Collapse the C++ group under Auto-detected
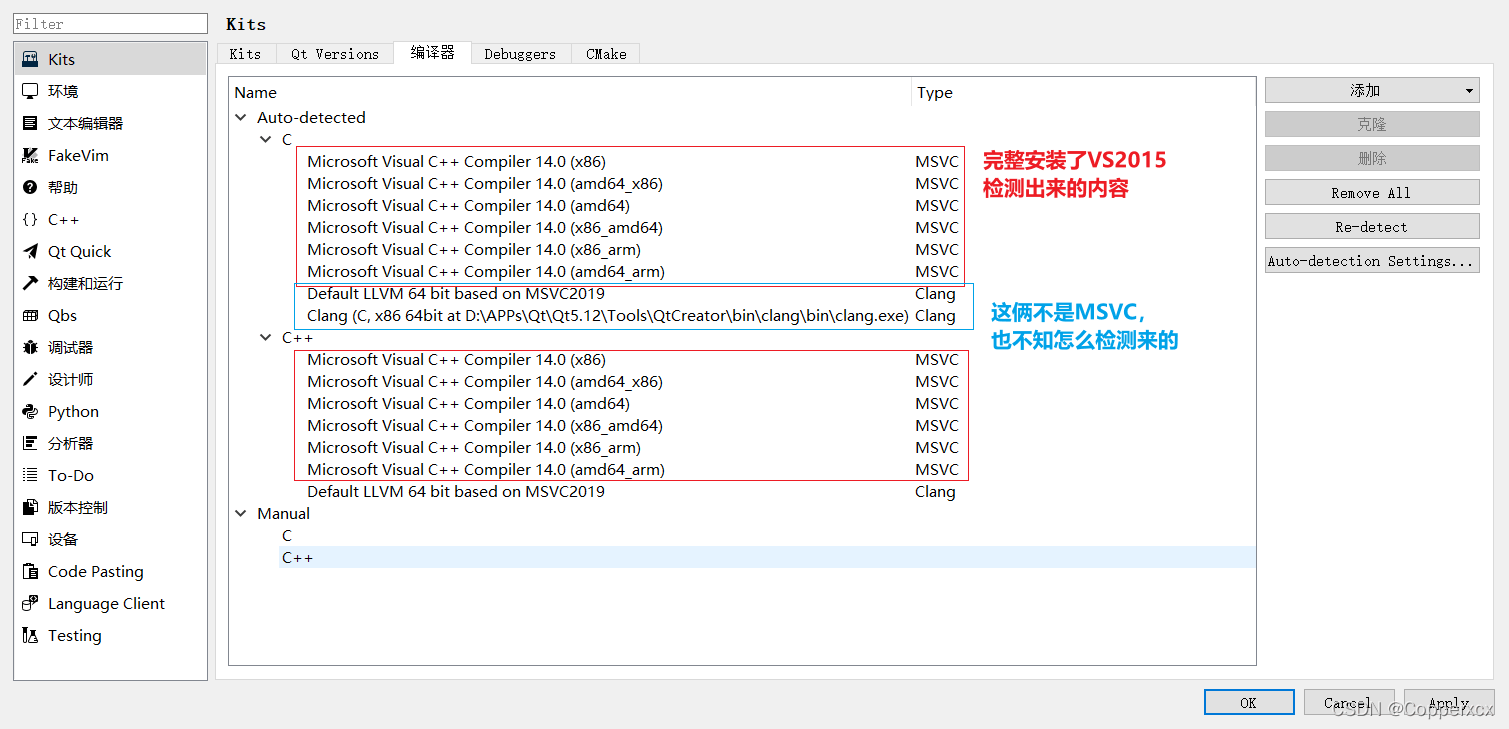 266,337
